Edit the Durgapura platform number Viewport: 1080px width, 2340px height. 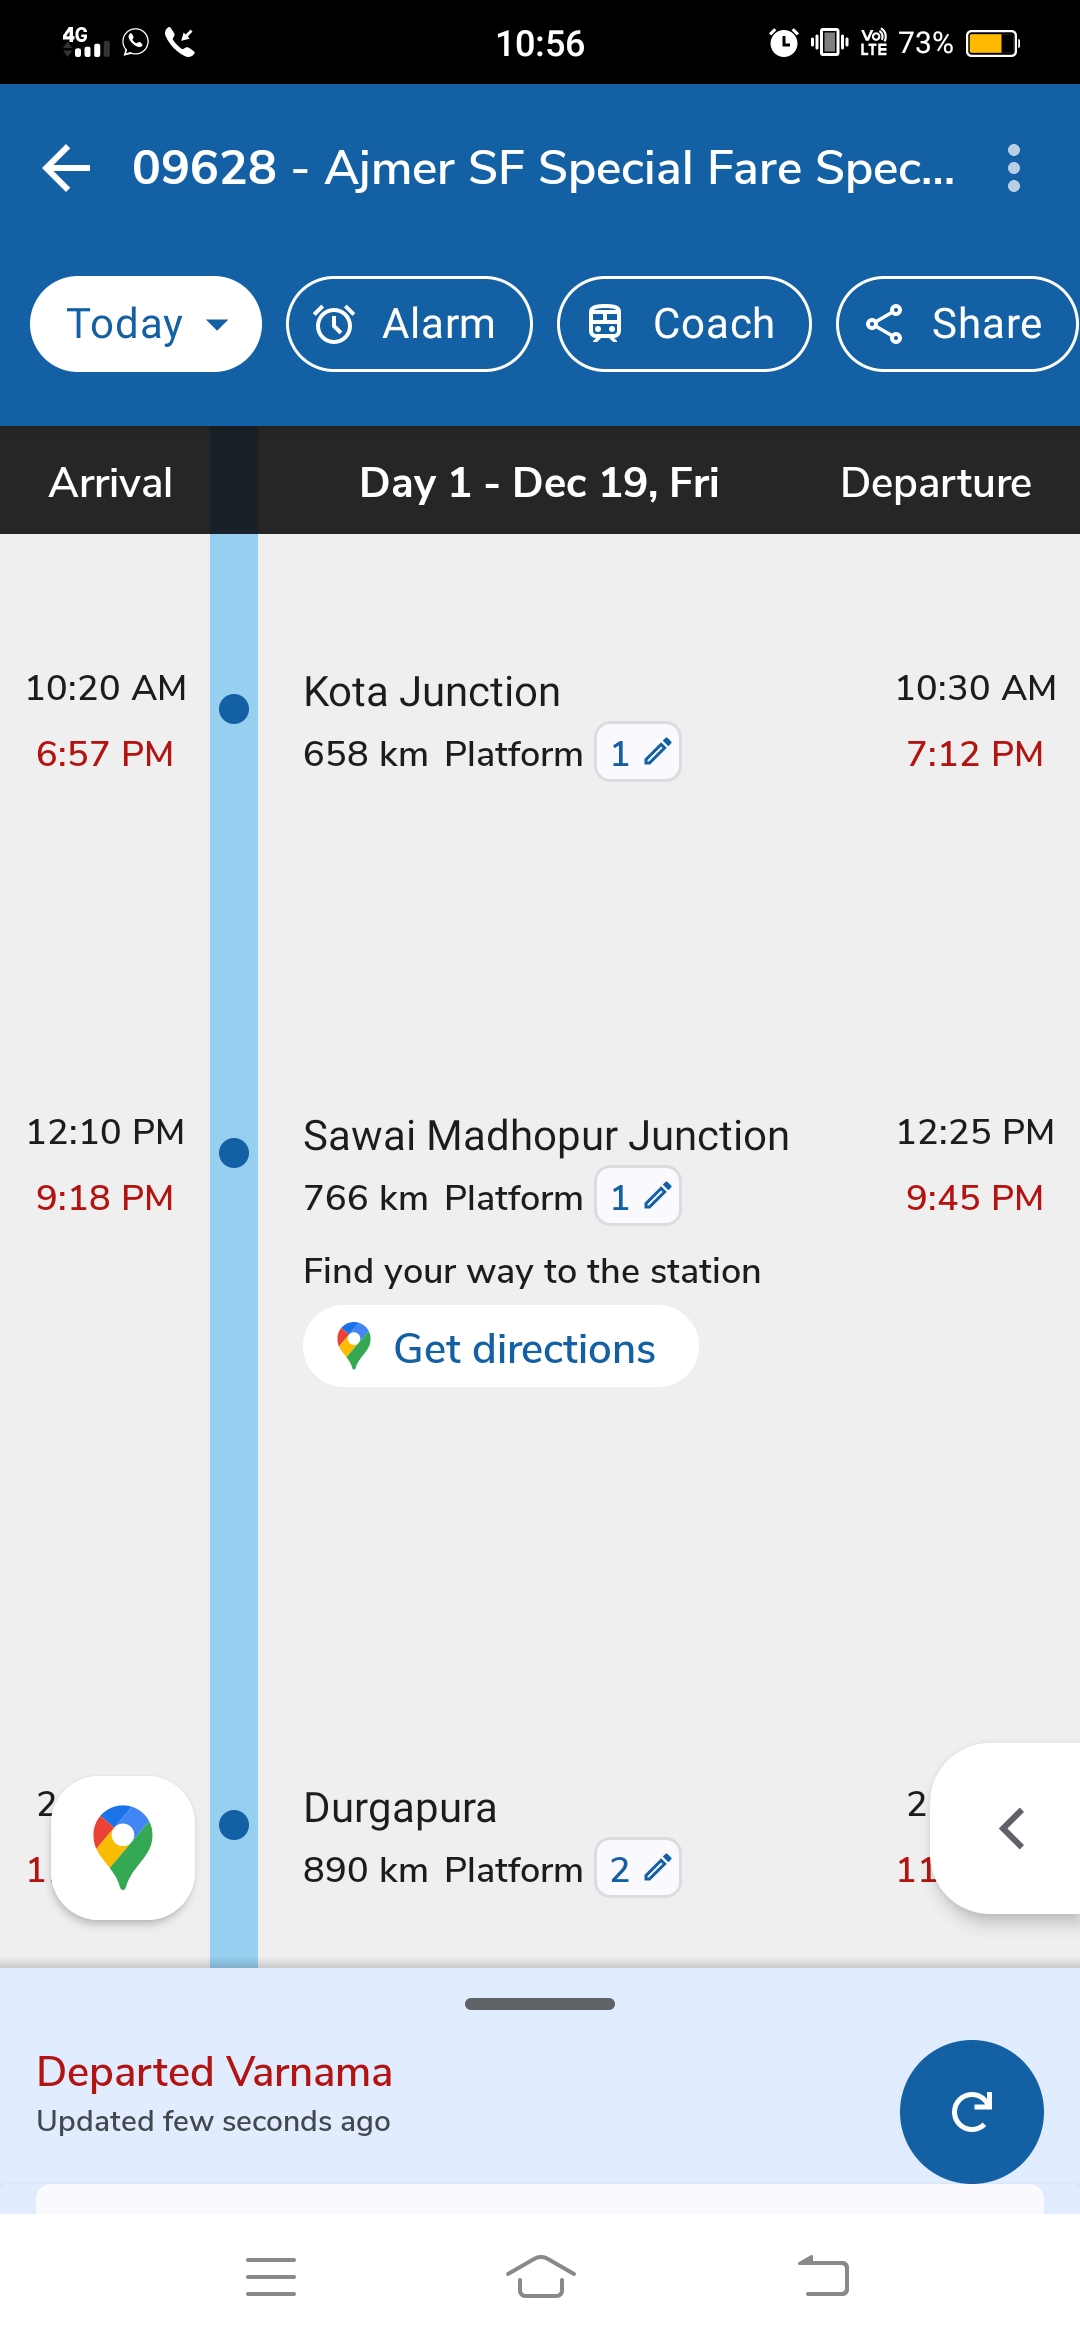[638, 1868]
